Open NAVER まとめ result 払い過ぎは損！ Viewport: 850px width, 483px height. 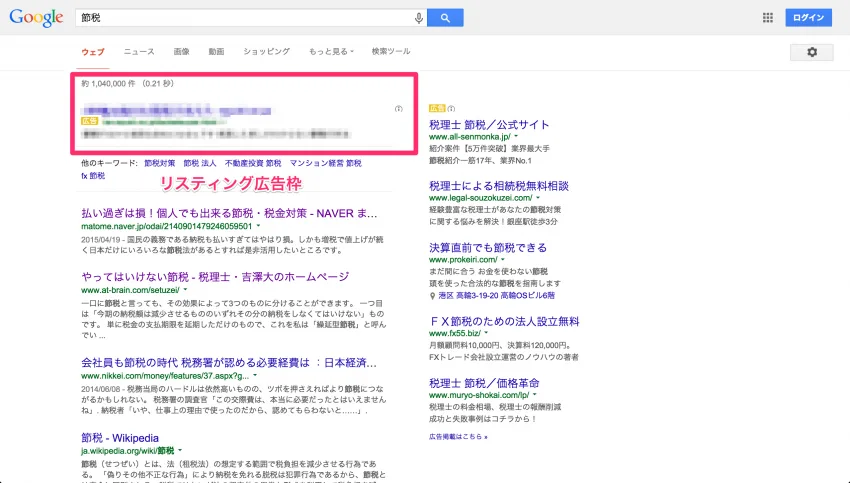[229, 214]
